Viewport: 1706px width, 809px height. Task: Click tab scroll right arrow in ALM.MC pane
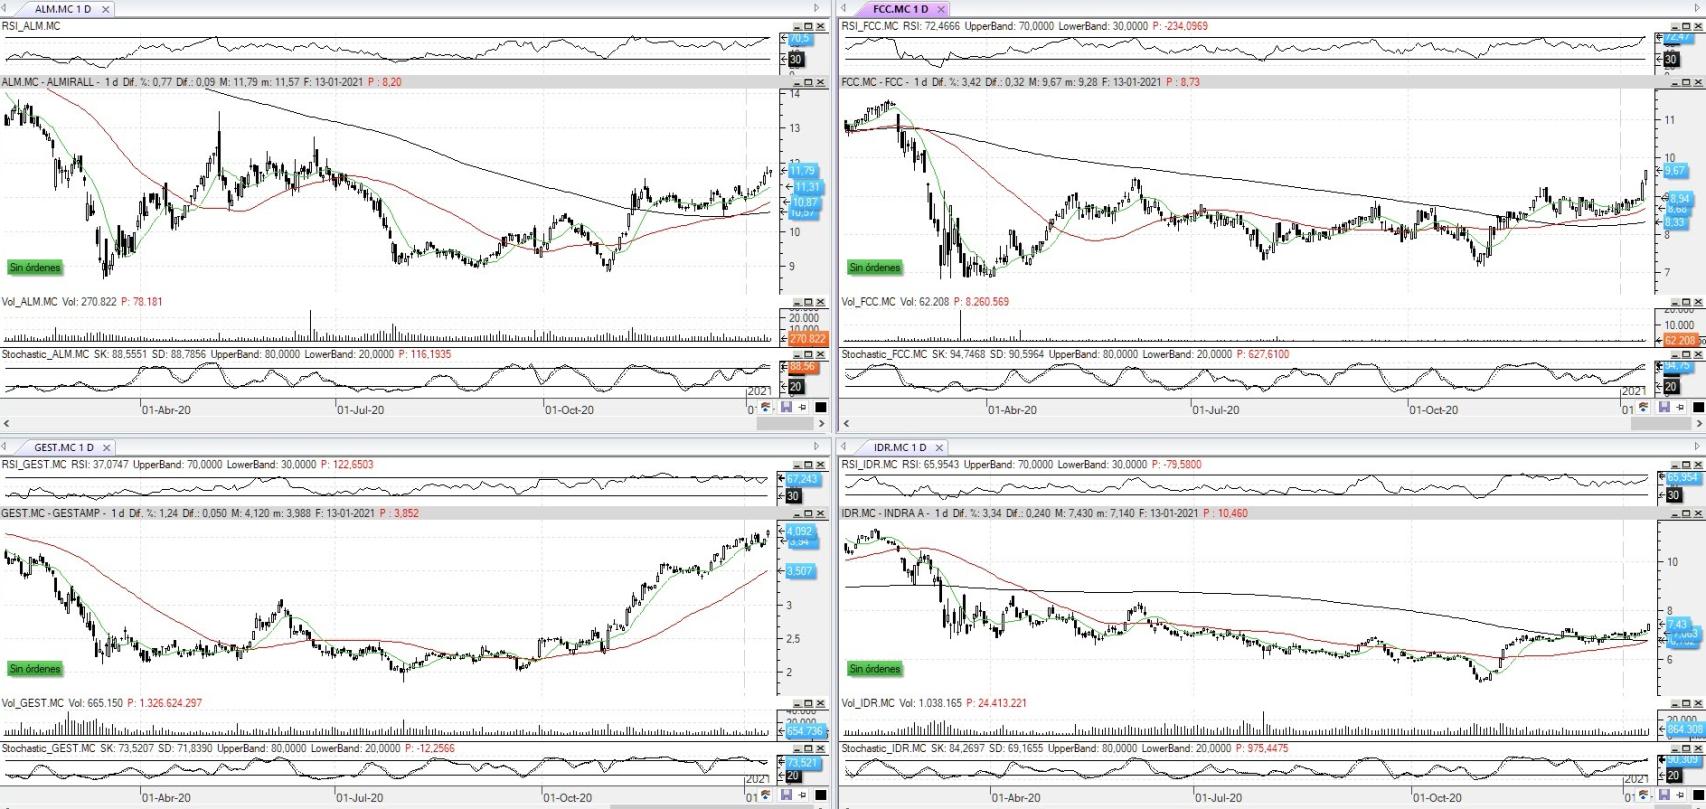(x=816, y=9)
